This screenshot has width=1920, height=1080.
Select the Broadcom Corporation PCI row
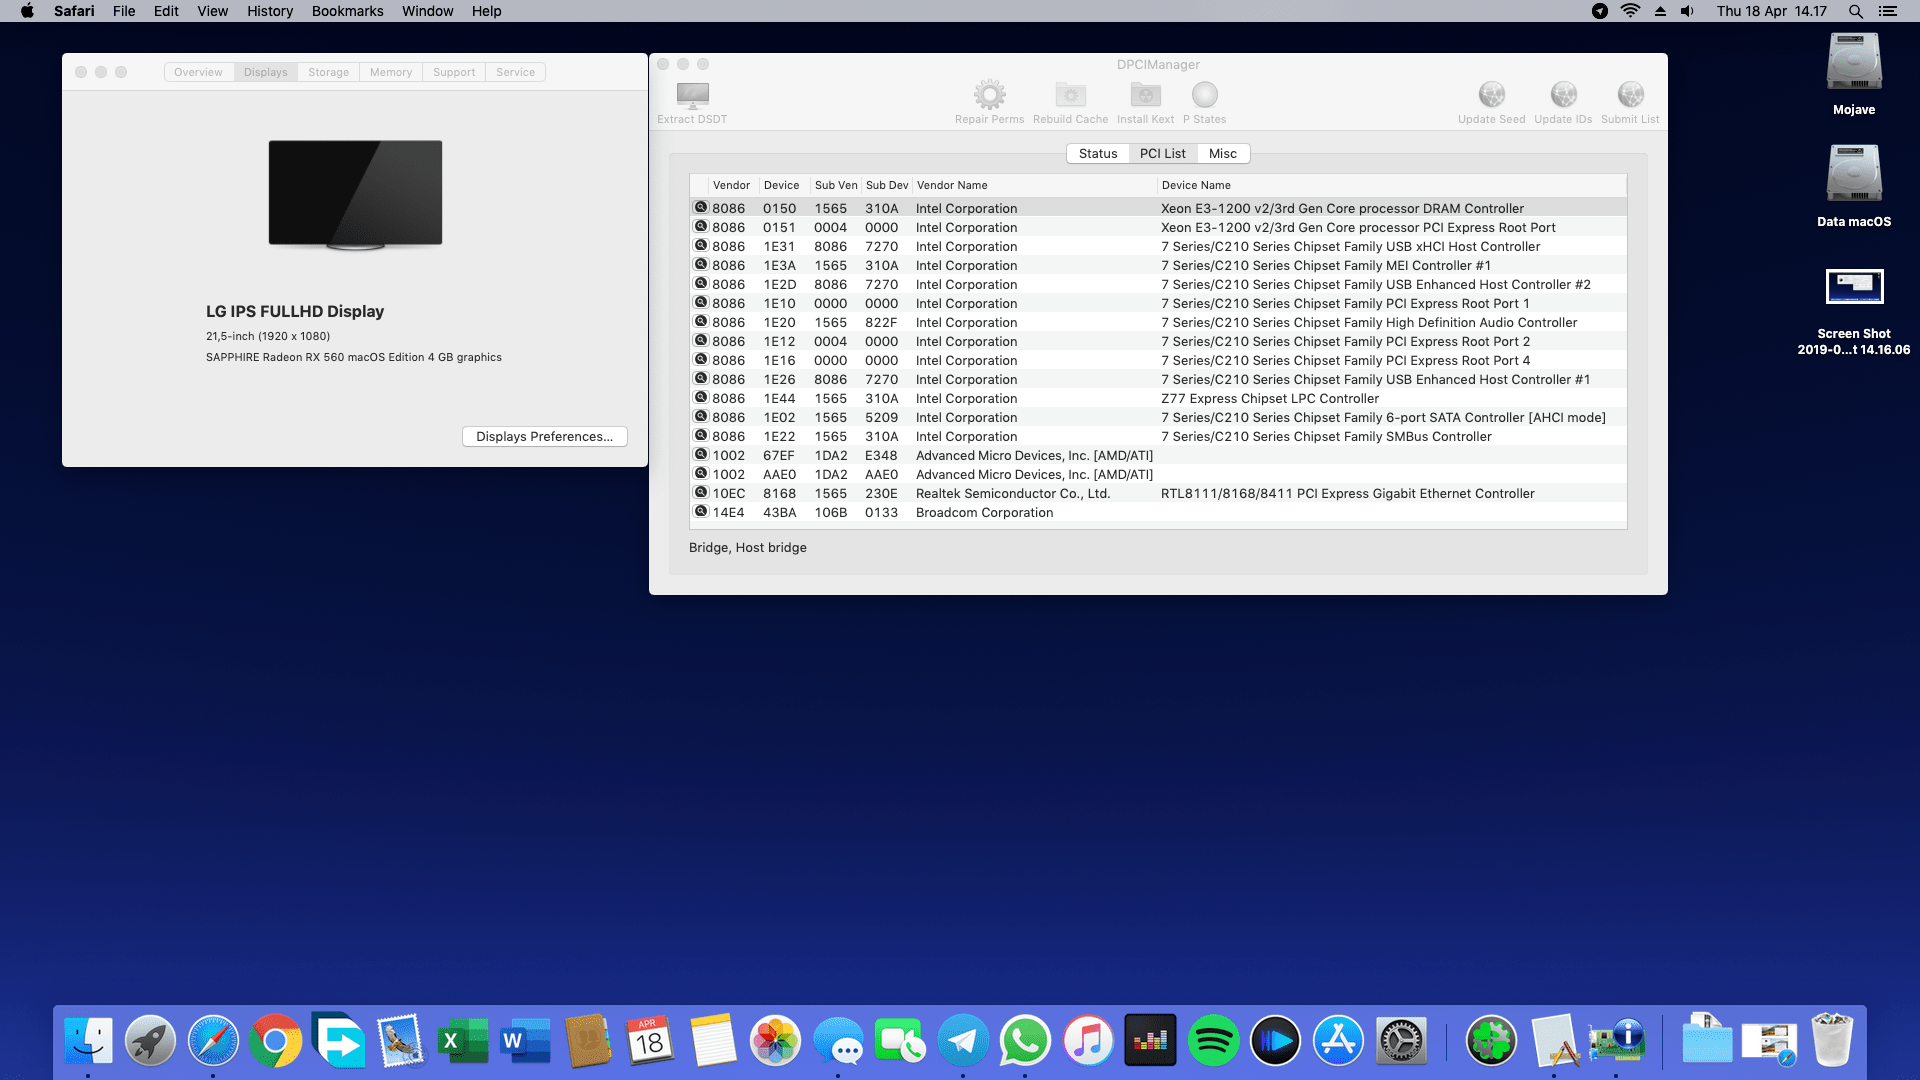tap(984, 513)
